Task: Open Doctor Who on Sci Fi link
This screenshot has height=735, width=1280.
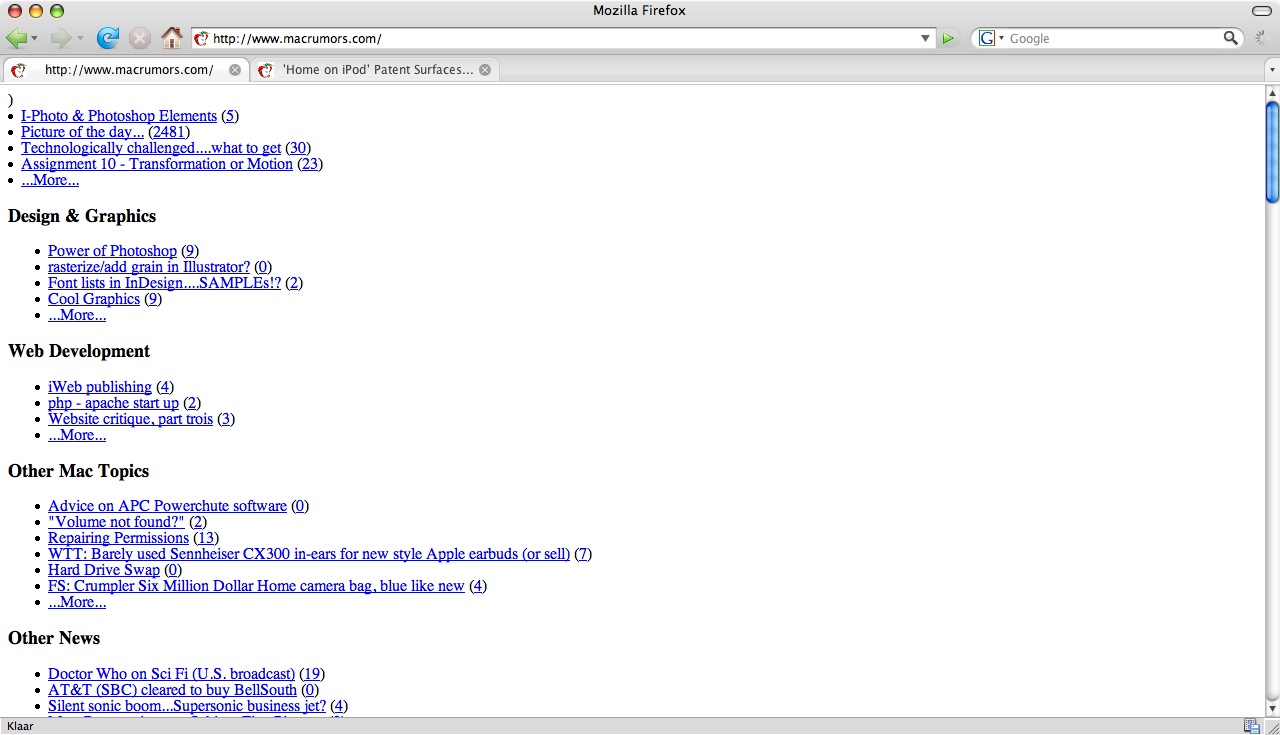Action: coord(171,674)
